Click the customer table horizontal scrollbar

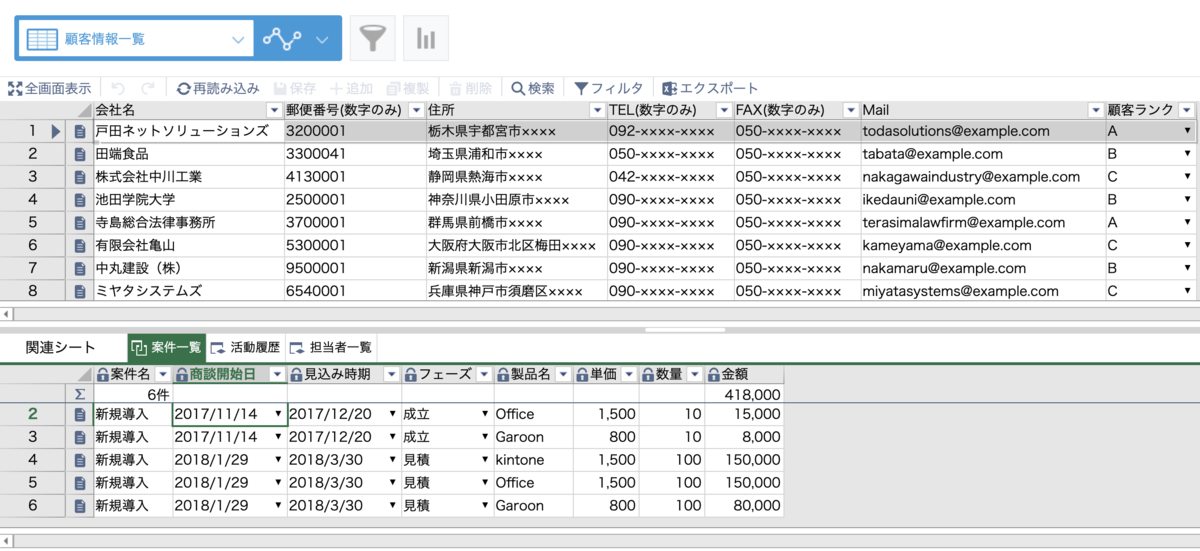600,314
